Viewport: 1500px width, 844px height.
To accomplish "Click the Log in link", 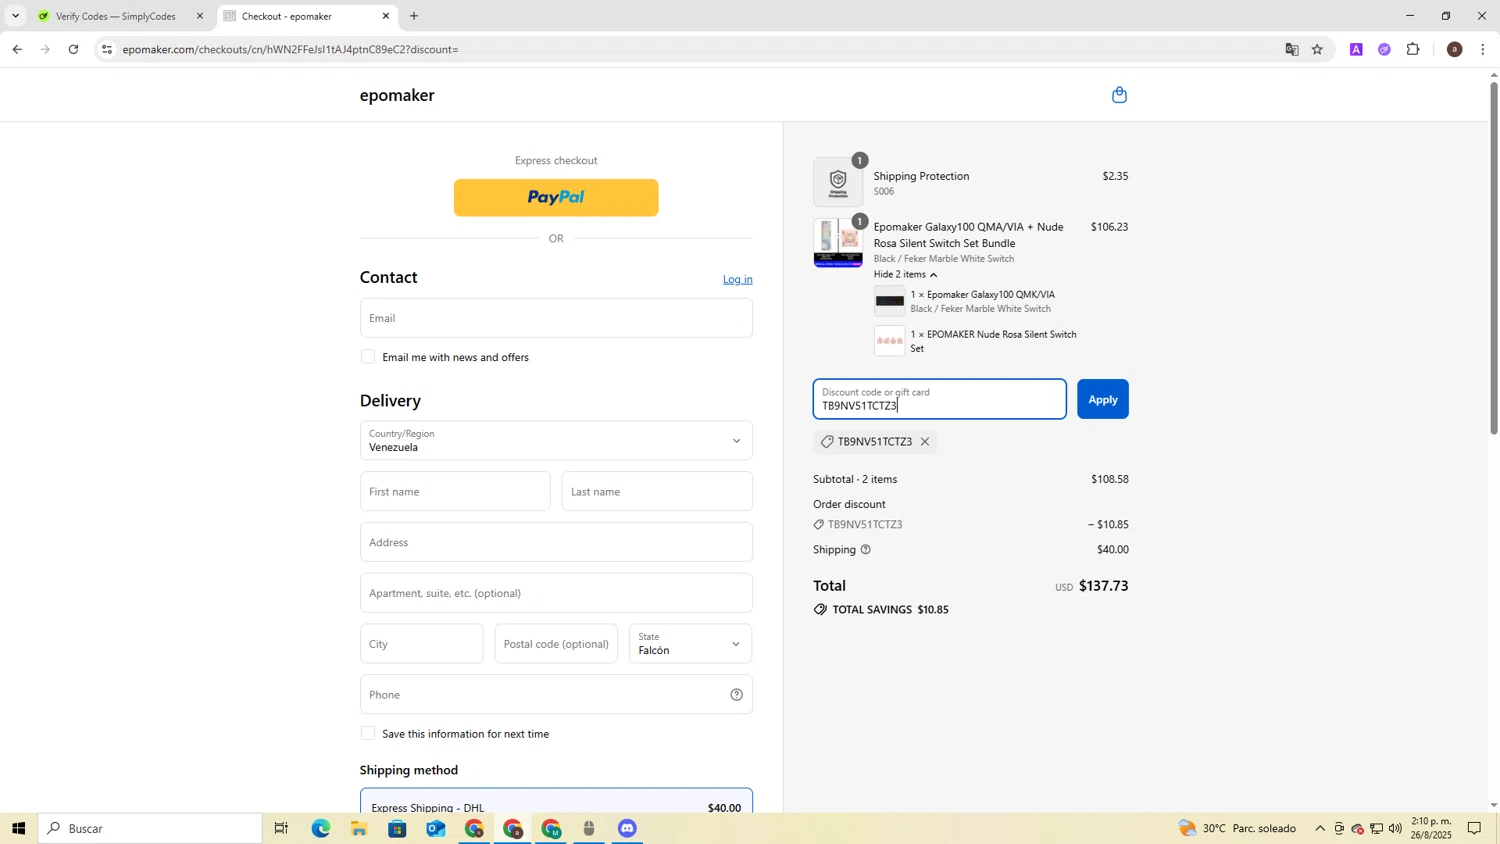I will pos(738,280).
